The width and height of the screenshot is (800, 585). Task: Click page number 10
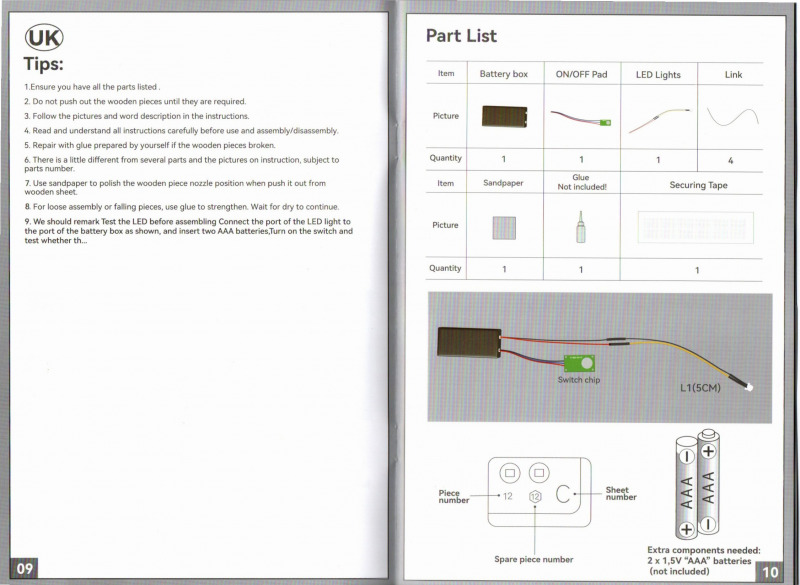(770, 572)
